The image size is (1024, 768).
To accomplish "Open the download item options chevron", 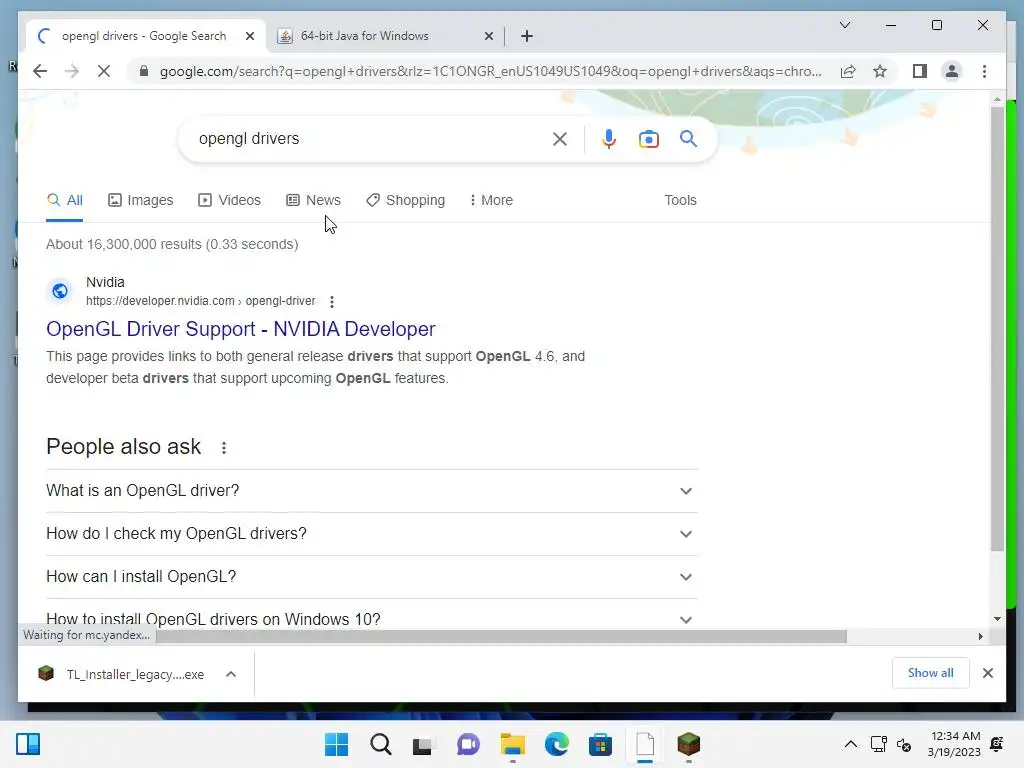I will click(231, 674).
